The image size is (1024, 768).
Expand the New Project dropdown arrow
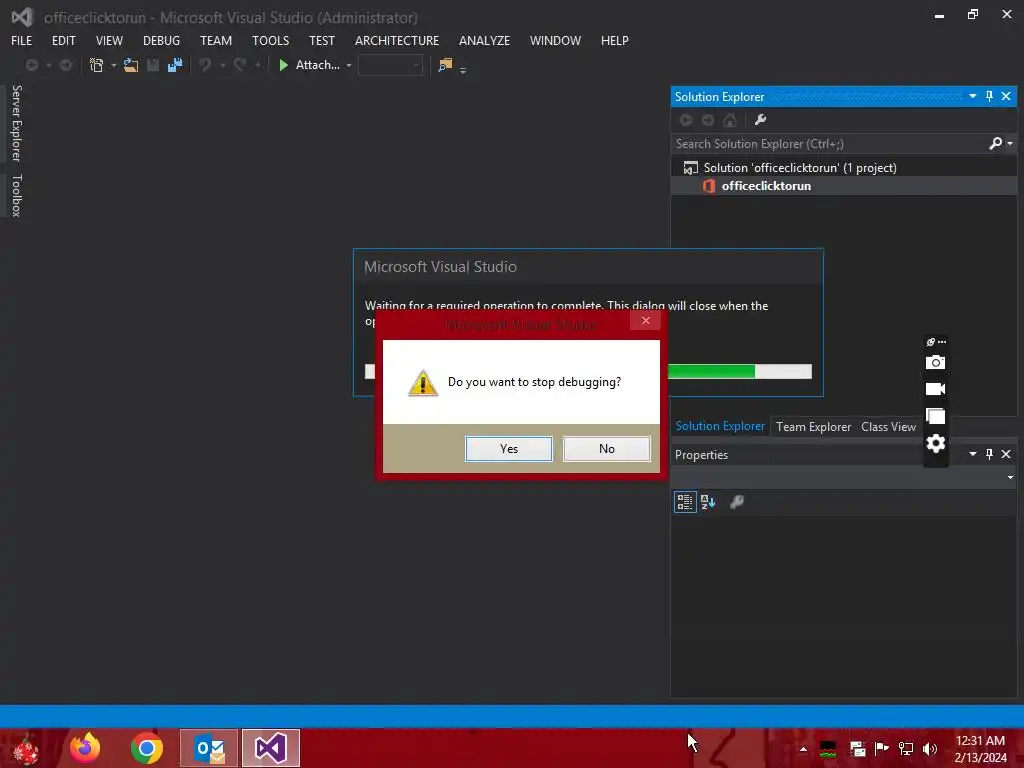pos(113,65)
